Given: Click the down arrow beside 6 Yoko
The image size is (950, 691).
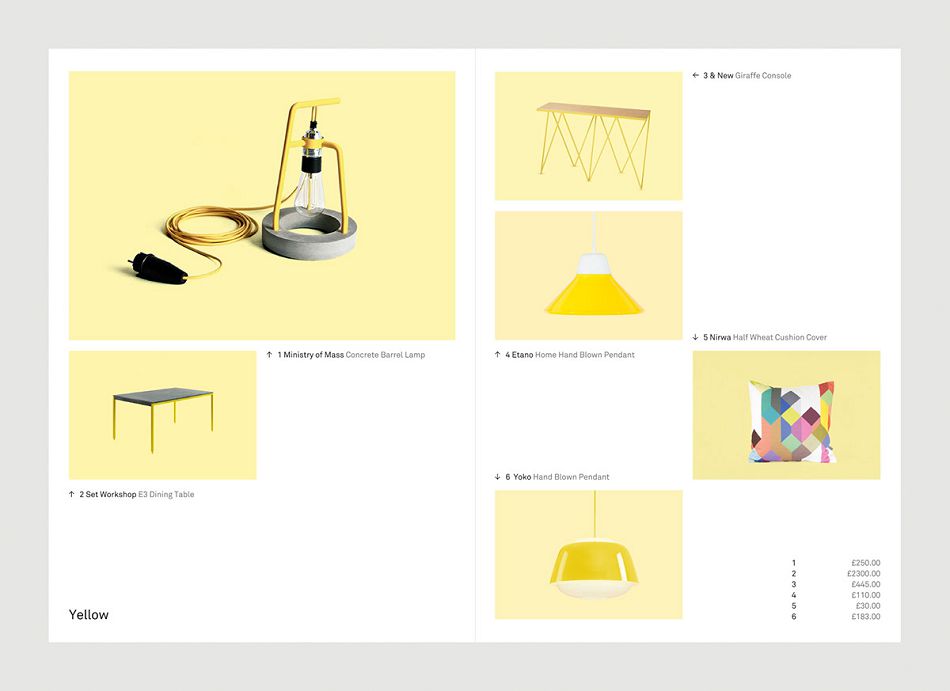Looking at the screenshot, I should 498,477.
